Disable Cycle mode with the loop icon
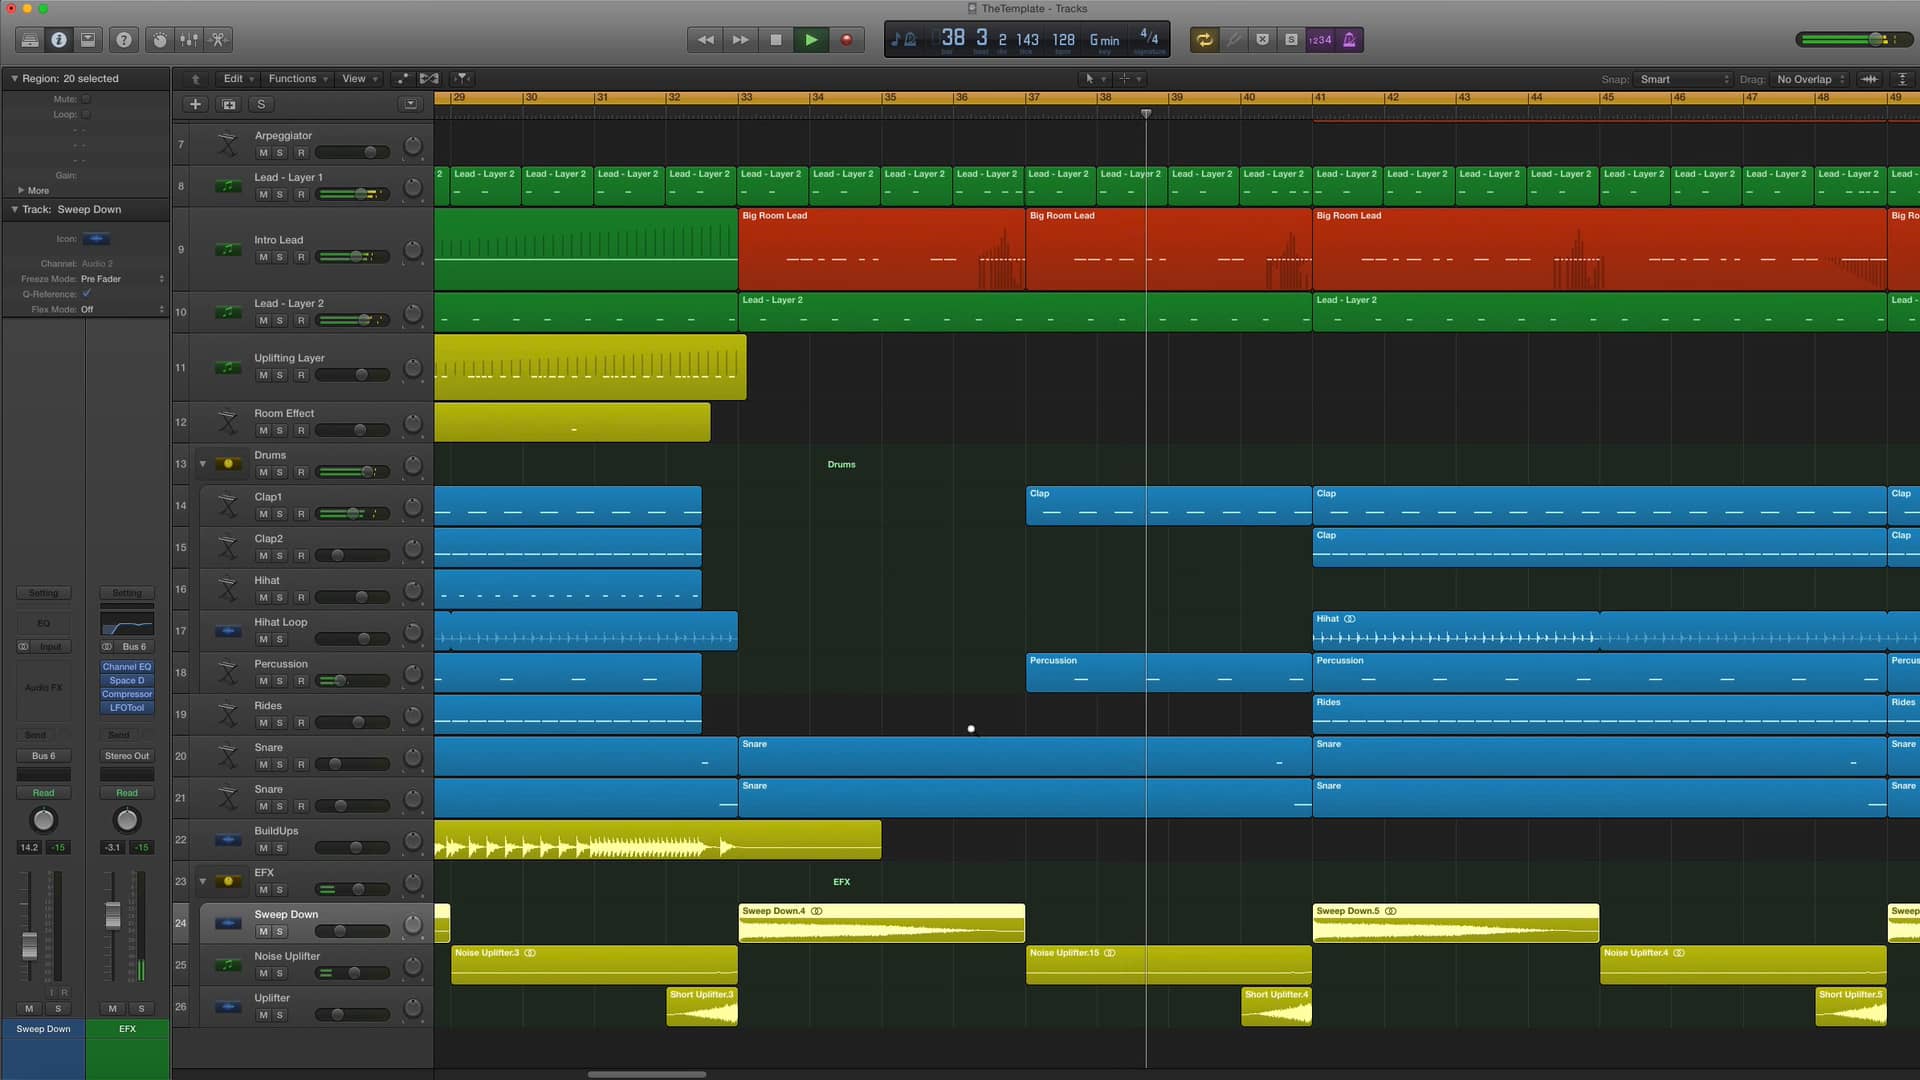Viewport: 1920px width, 1080px height. pyautogui.click(x=1204, y=40)
